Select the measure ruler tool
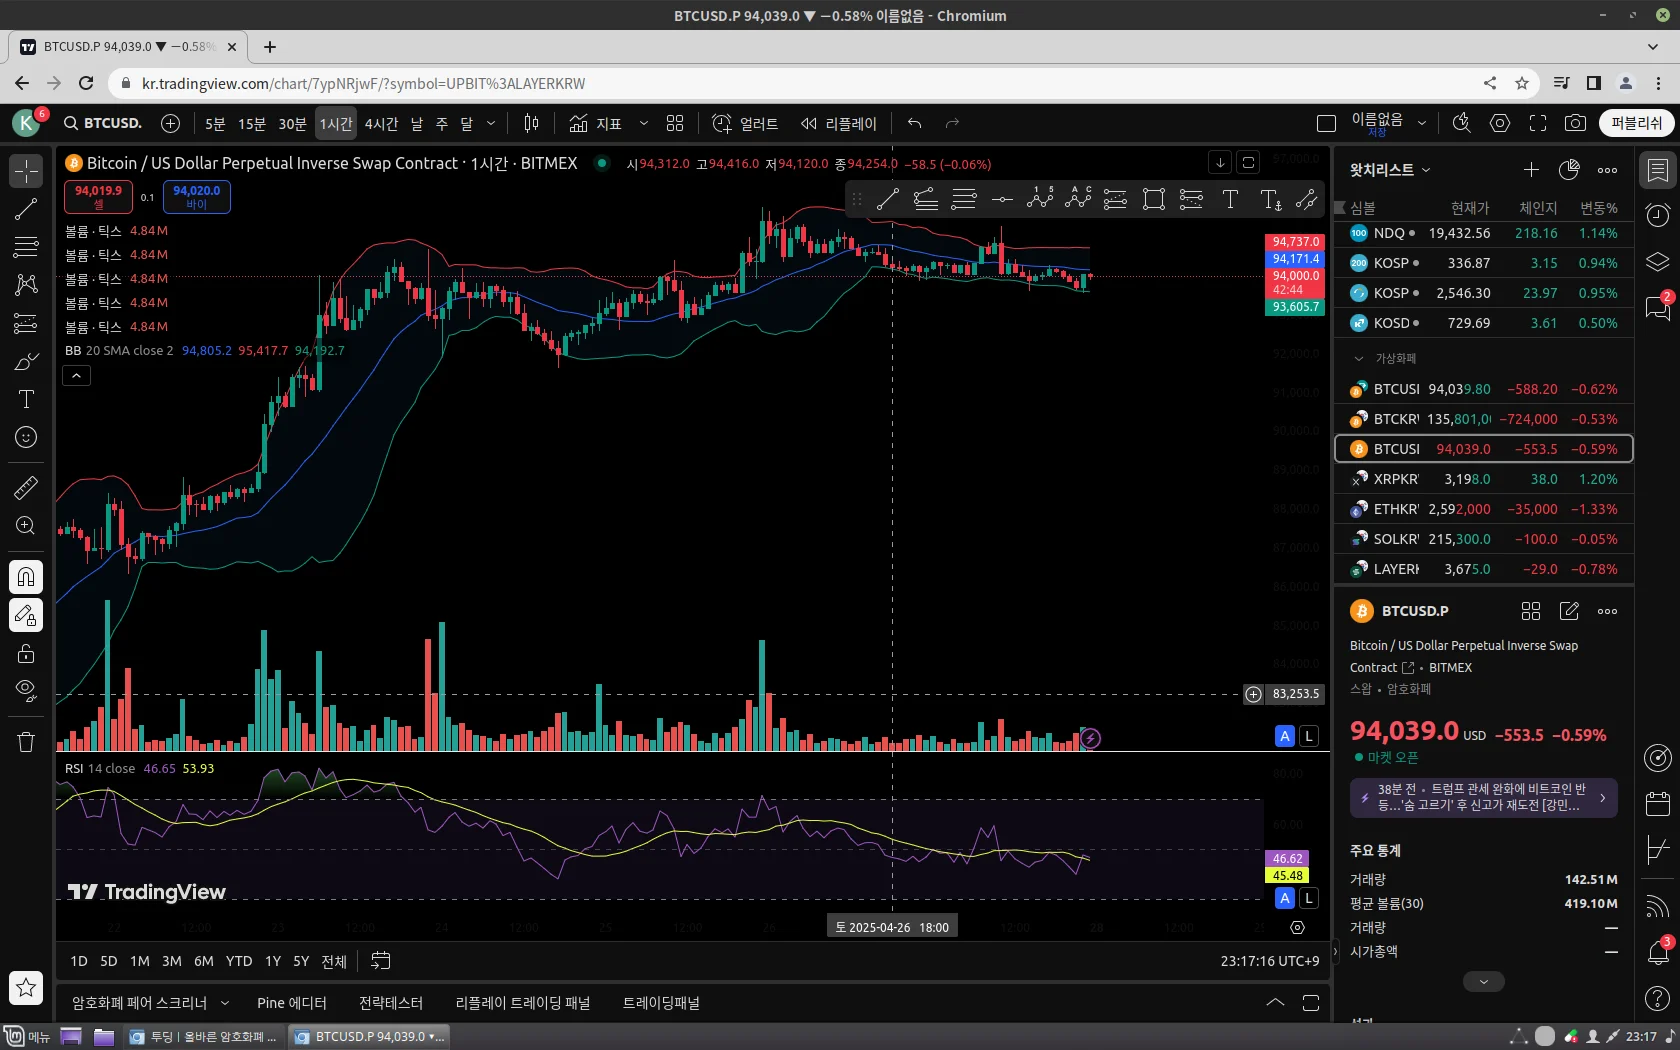 click(x=26, y=488)
